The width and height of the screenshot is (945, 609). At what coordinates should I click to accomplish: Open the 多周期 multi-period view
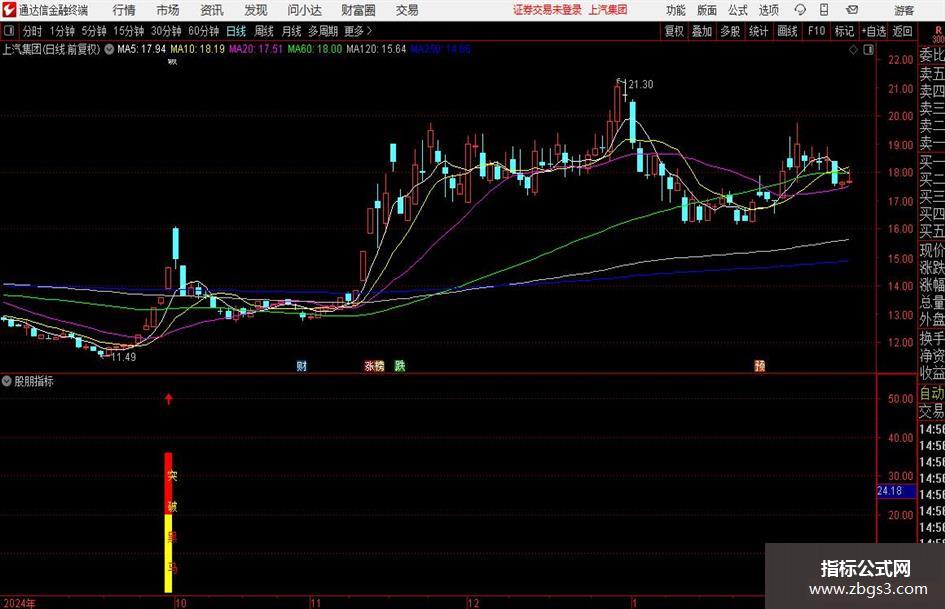click(323, 31)
